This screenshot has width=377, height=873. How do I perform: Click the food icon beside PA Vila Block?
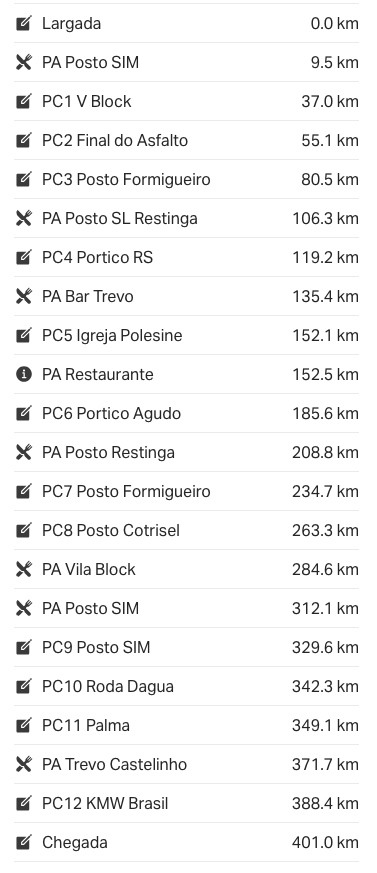click(23, 569)
